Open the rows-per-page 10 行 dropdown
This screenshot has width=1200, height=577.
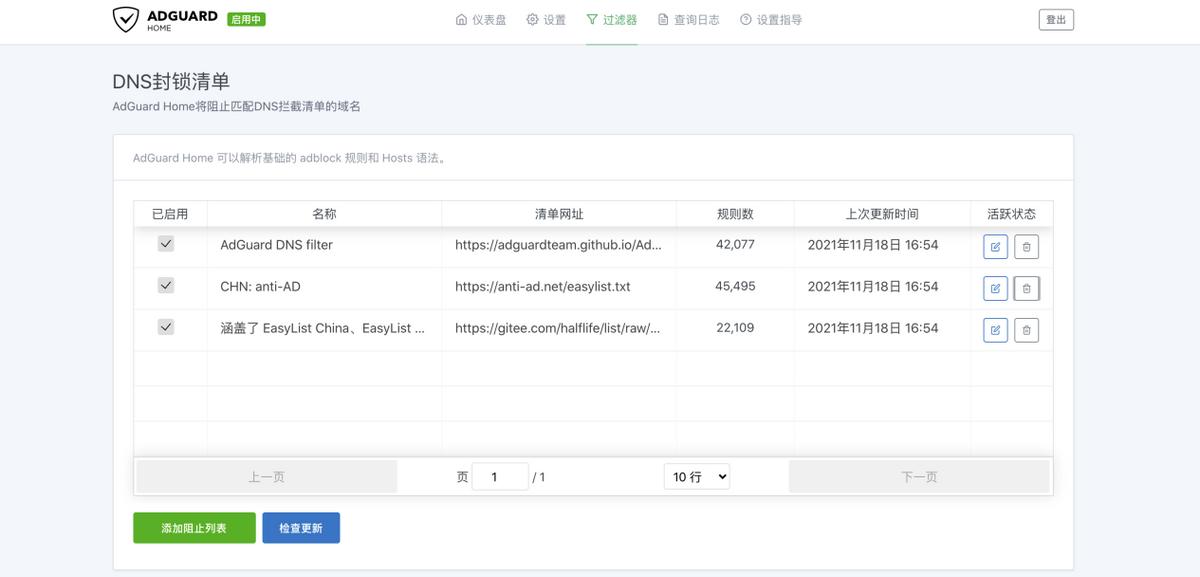click(696, 476)
